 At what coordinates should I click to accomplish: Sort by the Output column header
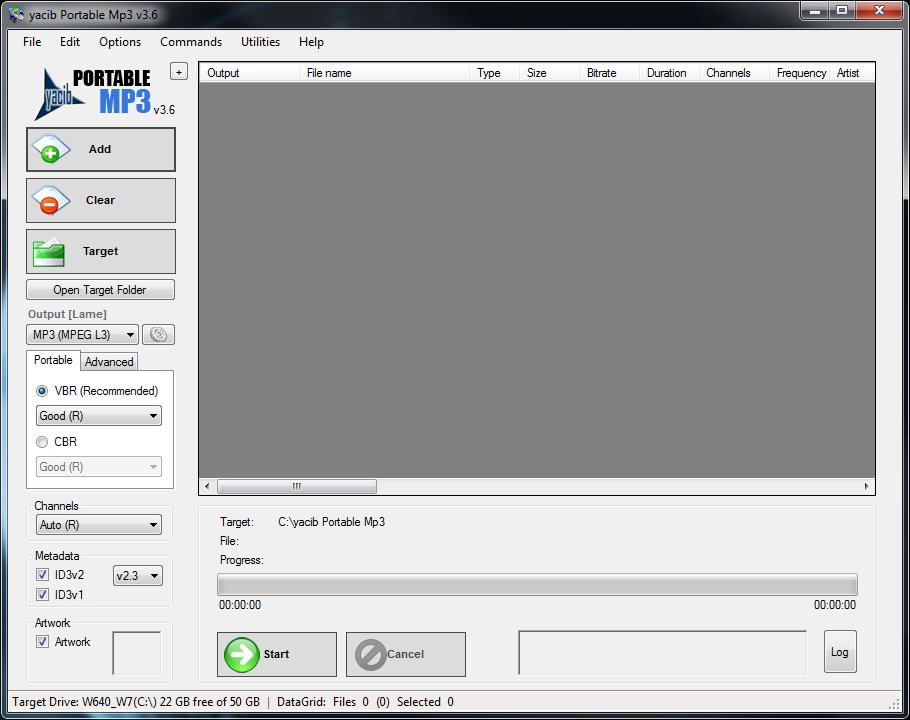point(250,73)
